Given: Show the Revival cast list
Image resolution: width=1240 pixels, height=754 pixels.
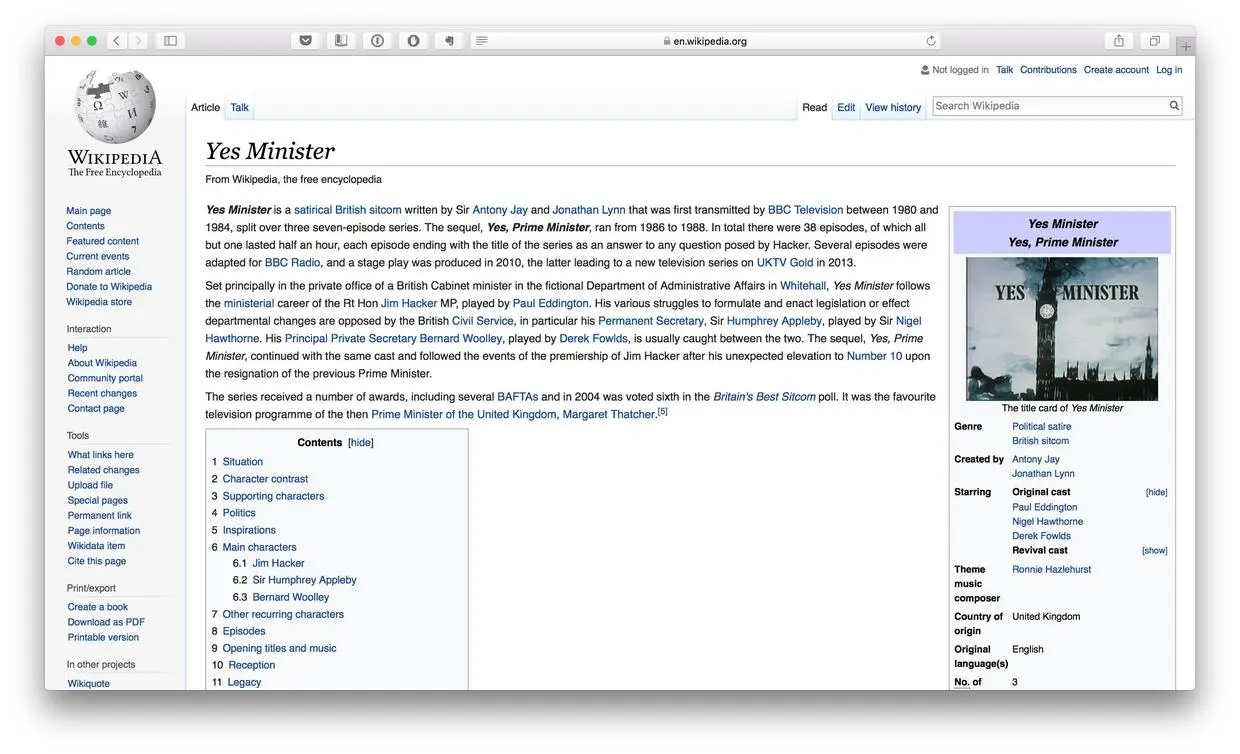Looking at the screenshot, I should pyautogui.click(x=1154, y=551).
